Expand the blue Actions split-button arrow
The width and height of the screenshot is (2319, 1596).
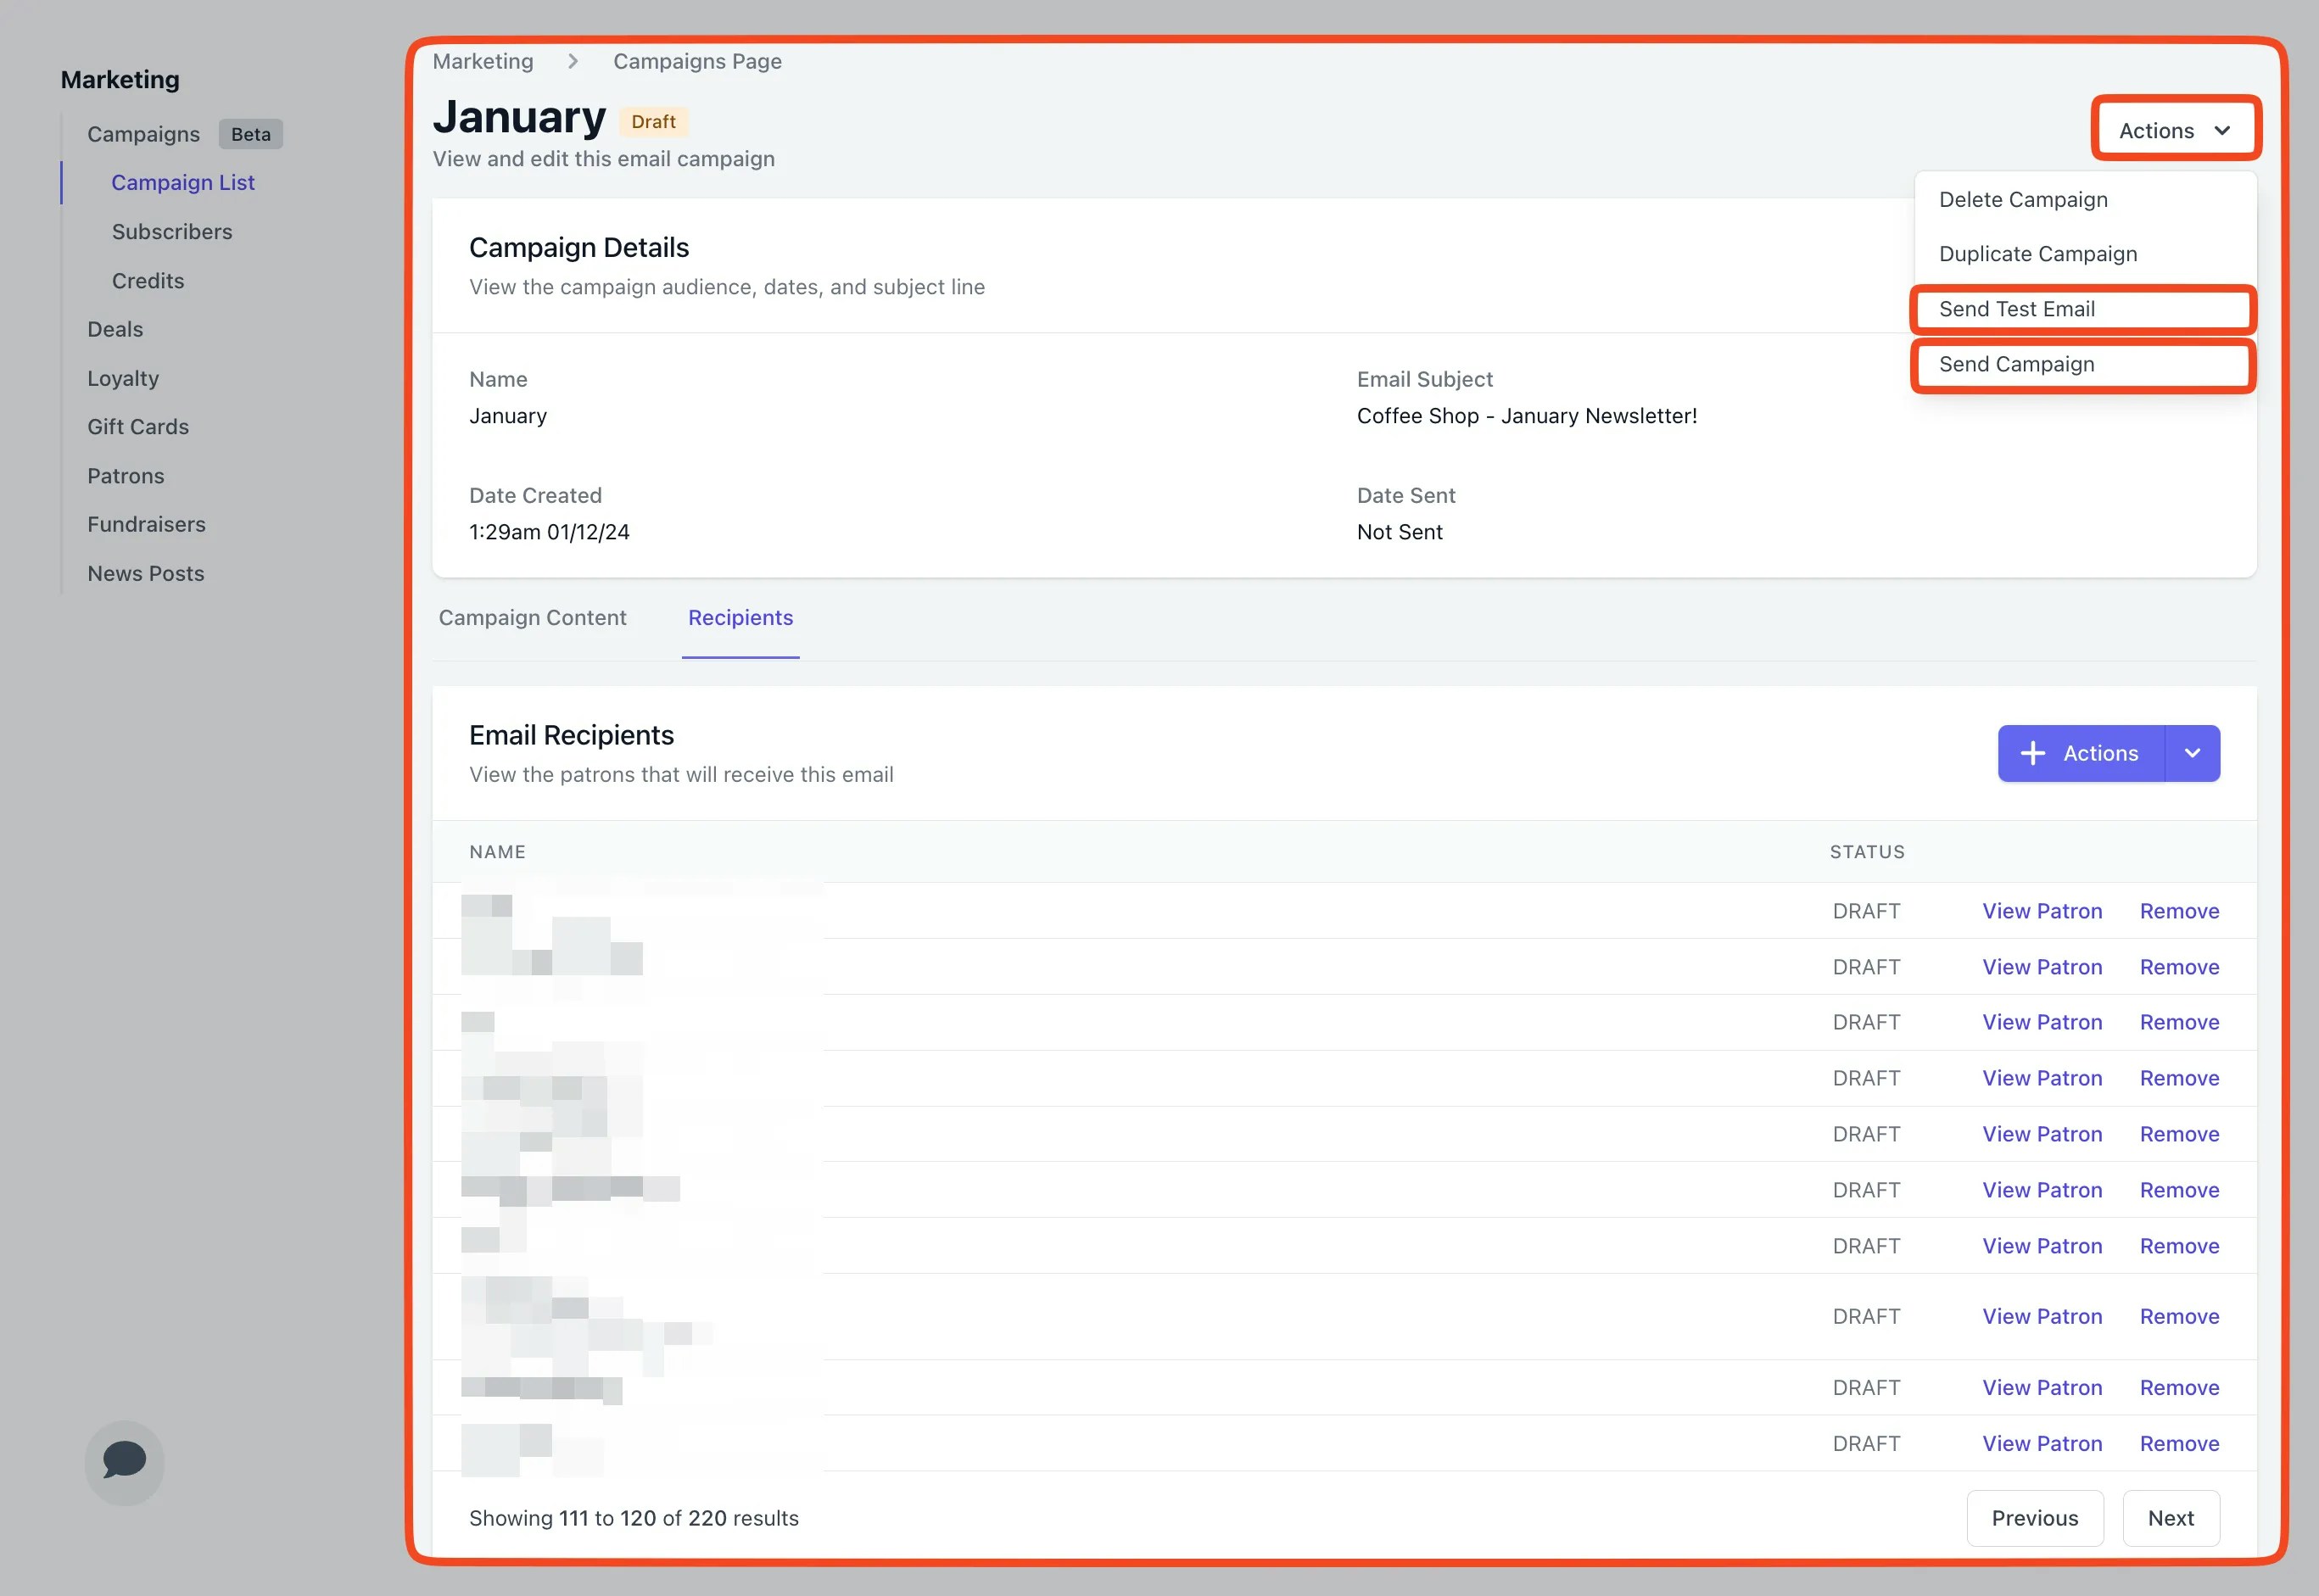(2192, 753)
